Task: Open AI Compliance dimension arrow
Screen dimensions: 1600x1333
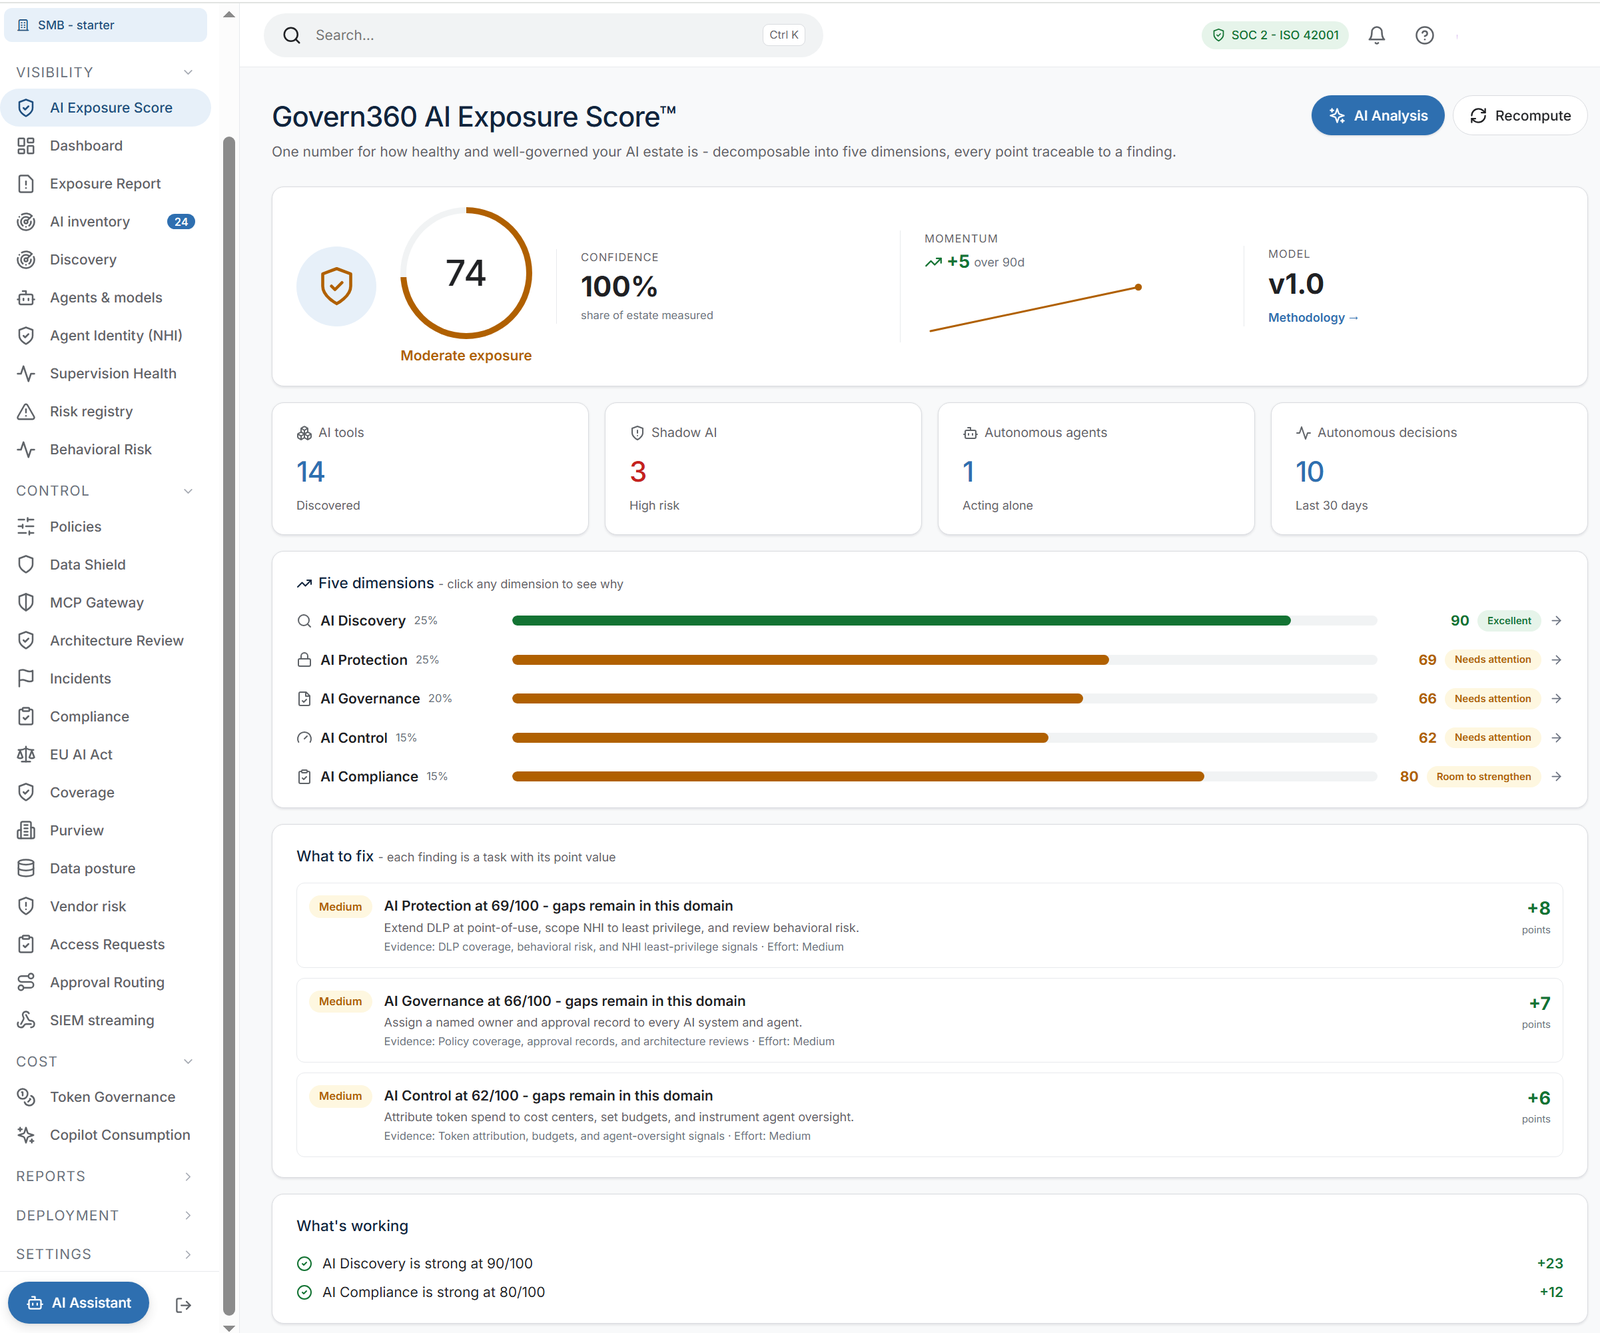Action: [x=1557, y=777]
